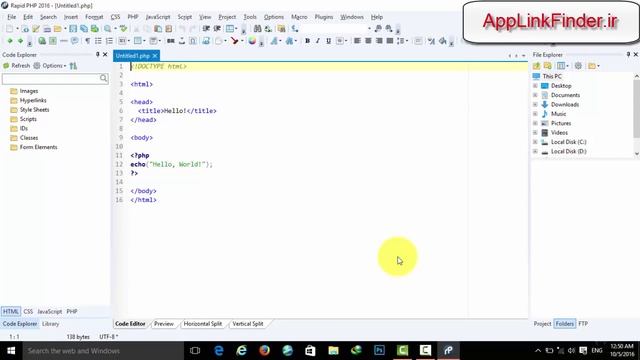Click the up-folder icon in File Explorer

[536, 66]
